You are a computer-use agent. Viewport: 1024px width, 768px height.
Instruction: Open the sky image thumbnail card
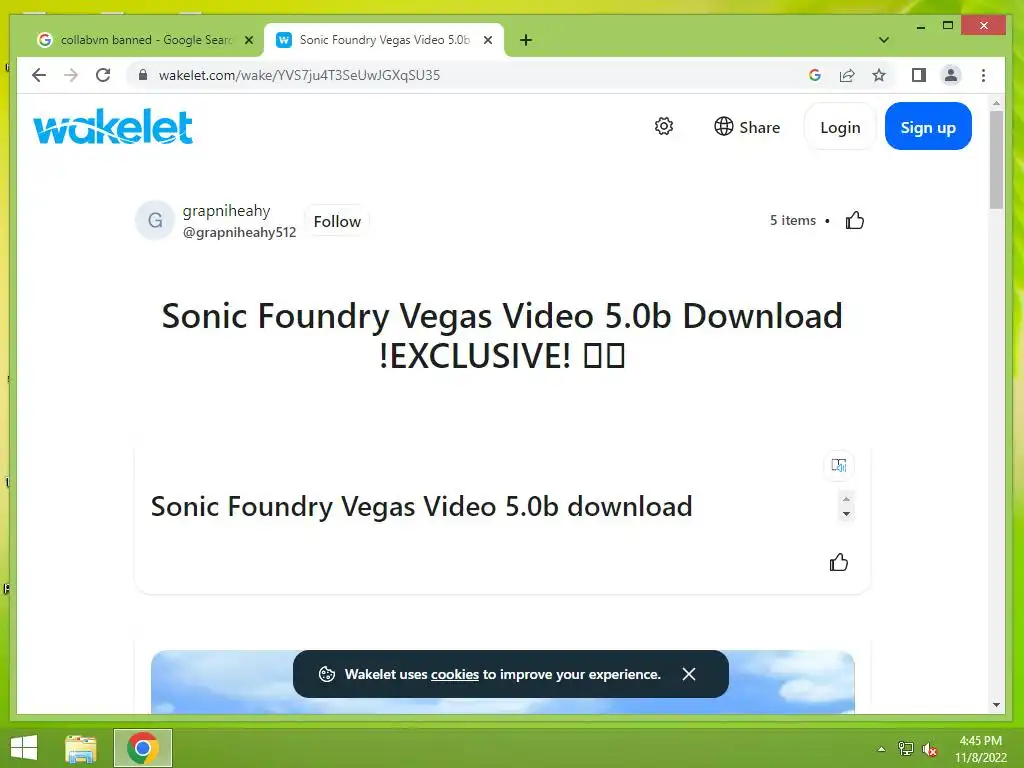point(502,682)
